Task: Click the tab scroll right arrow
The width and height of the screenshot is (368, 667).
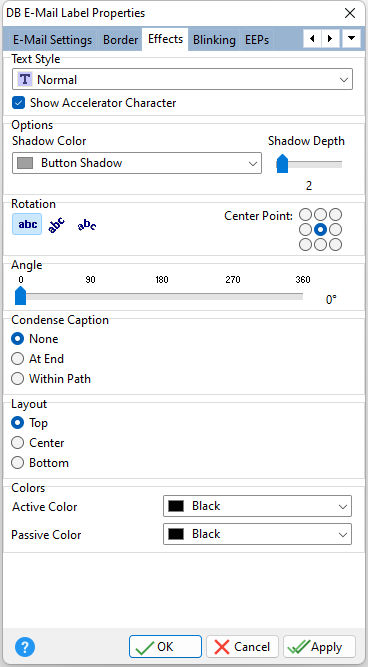Action: pyautogui.click(x=330, y=39)
